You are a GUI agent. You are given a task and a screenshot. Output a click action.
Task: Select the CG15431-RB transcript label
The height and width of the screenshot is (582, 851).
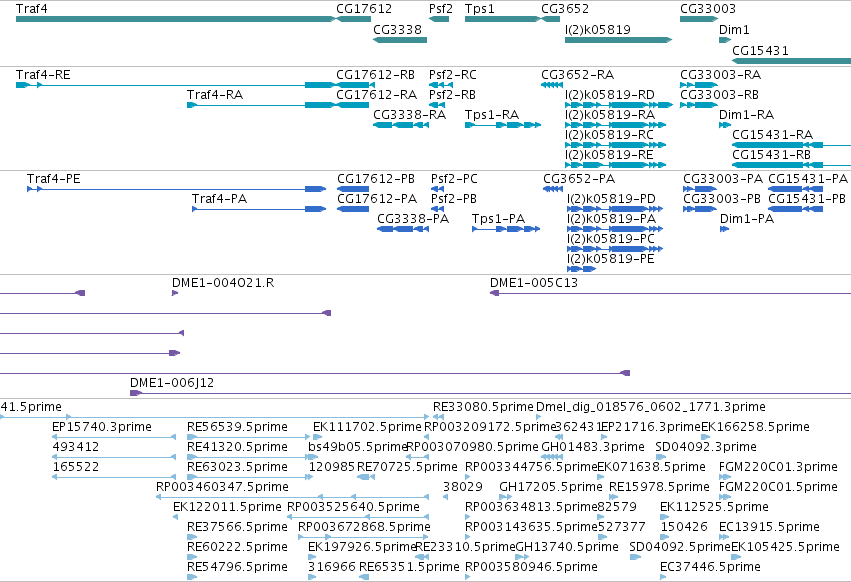771,155
